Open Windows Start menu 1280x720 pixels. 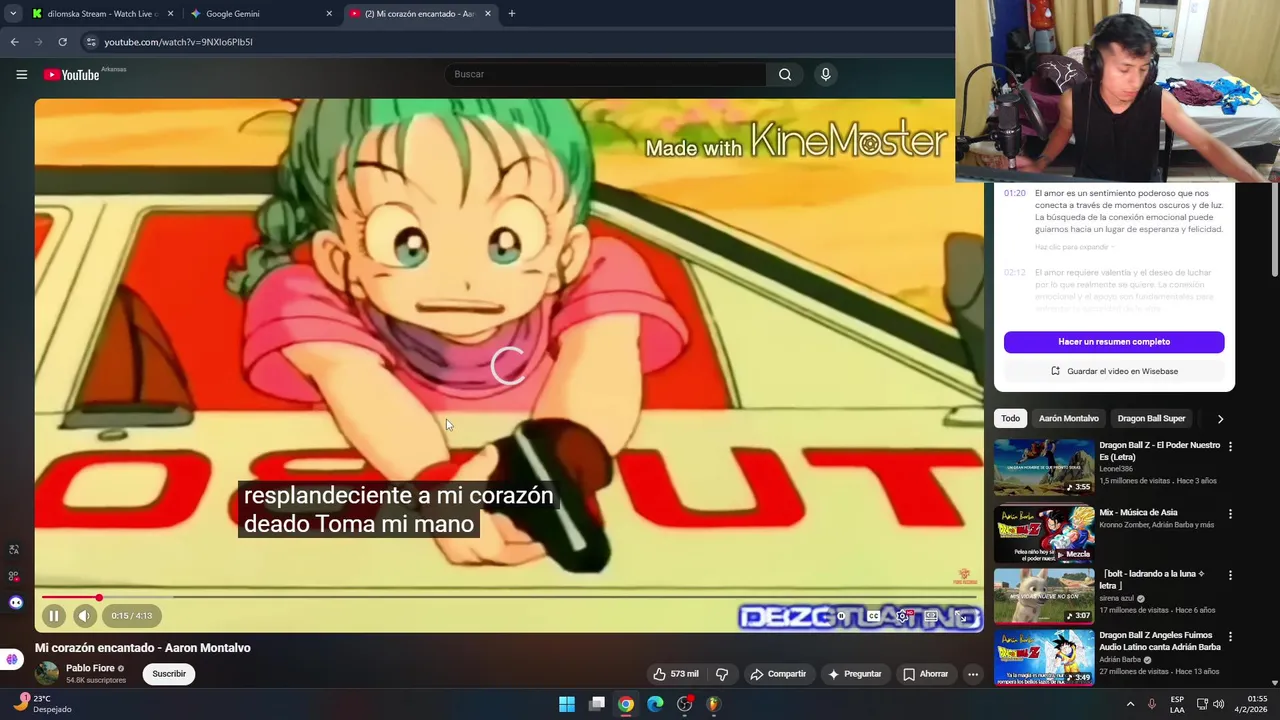(x=567, y=704)
